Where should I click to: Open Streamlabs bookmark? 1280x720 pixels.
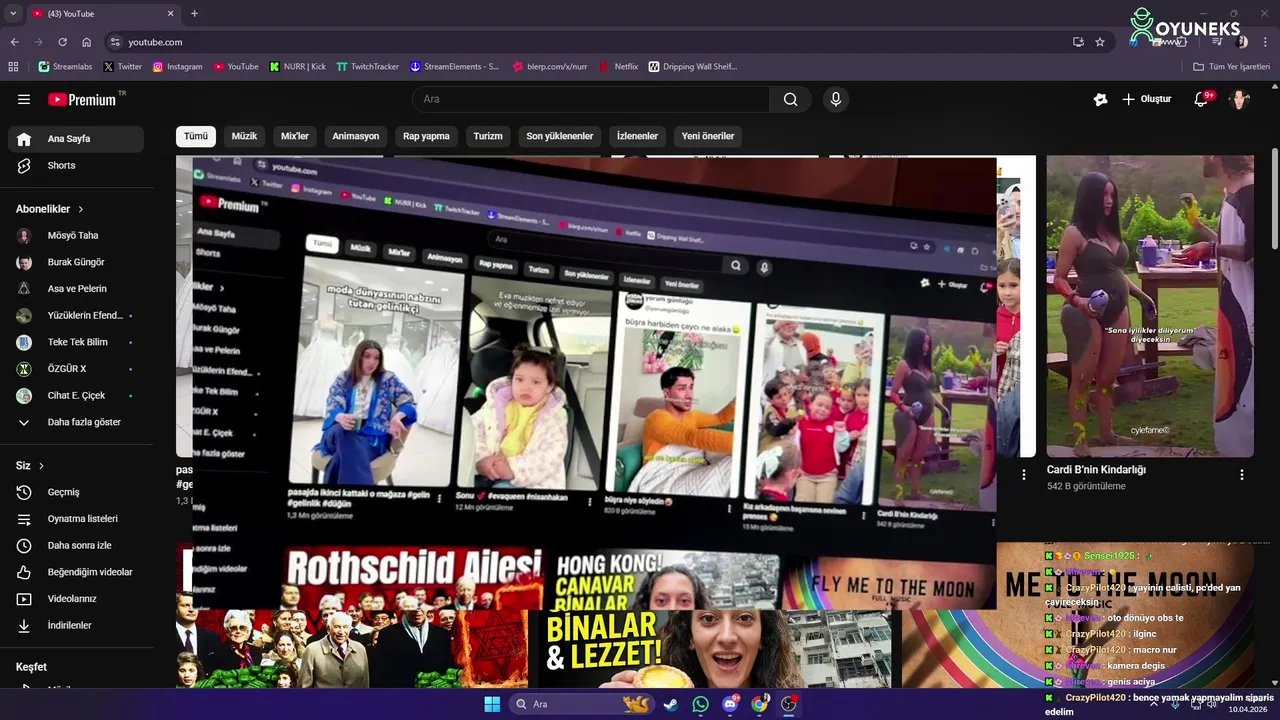point(65,67)
